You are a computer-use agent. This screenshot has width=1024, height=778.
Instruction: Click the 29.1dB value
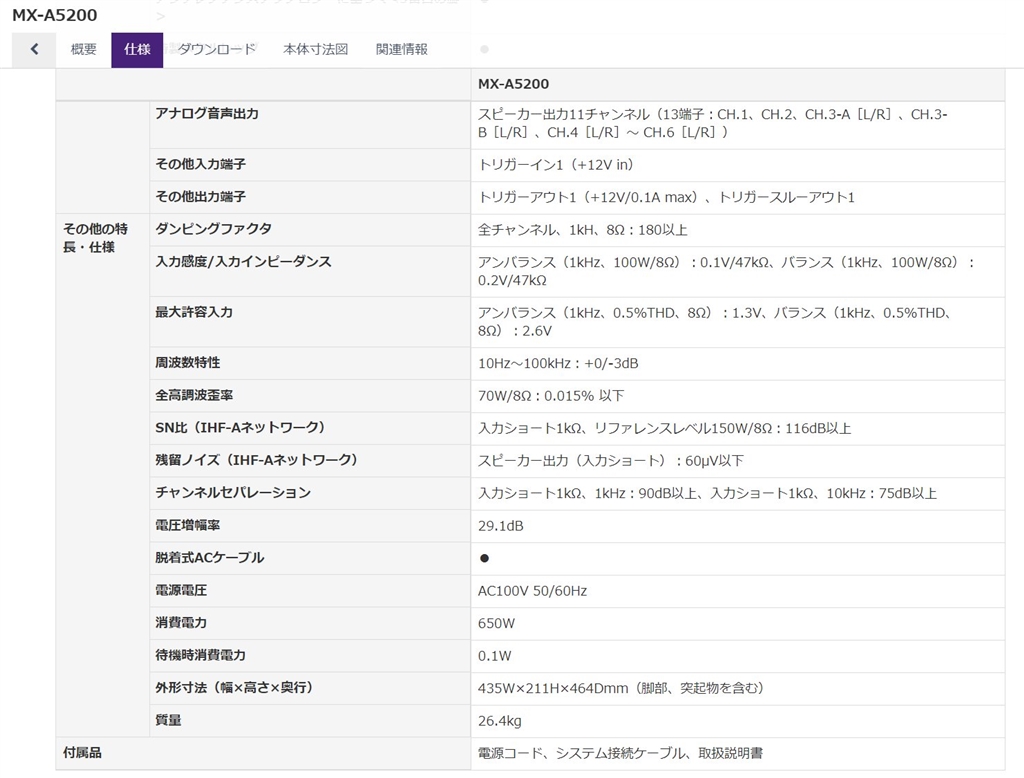(501, 526)
